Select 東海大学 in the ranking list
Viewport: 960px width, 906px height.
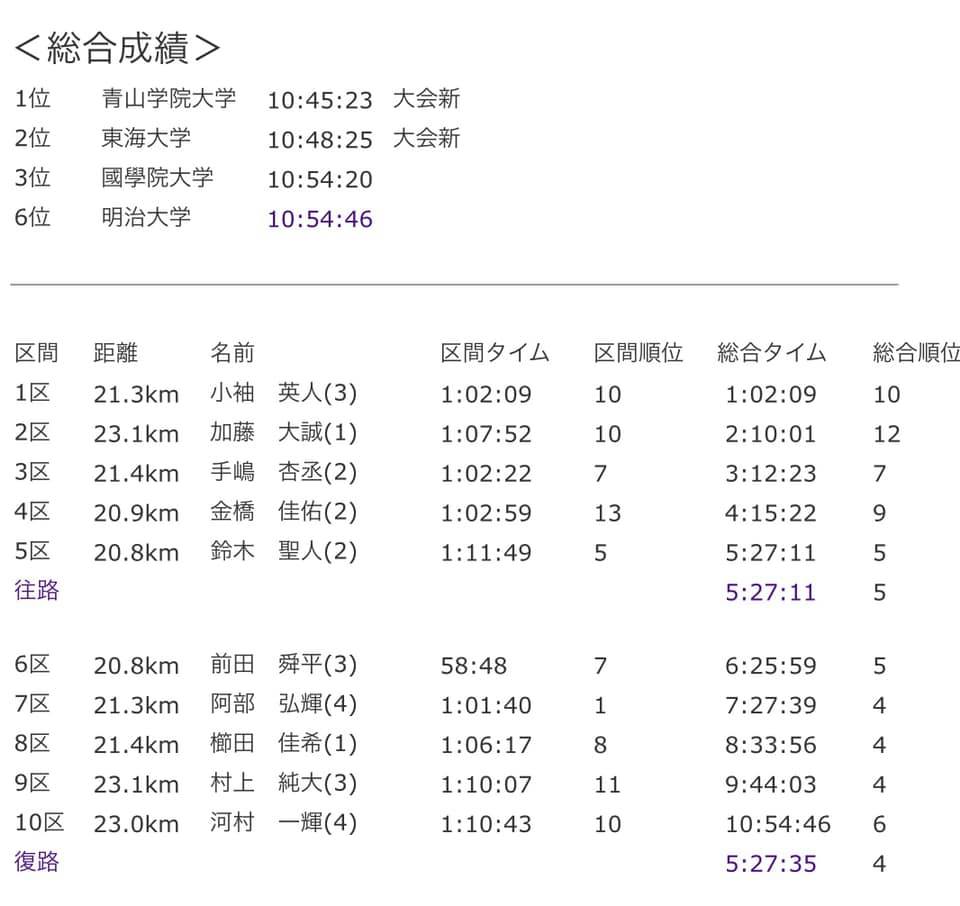[x=146, y=138]
